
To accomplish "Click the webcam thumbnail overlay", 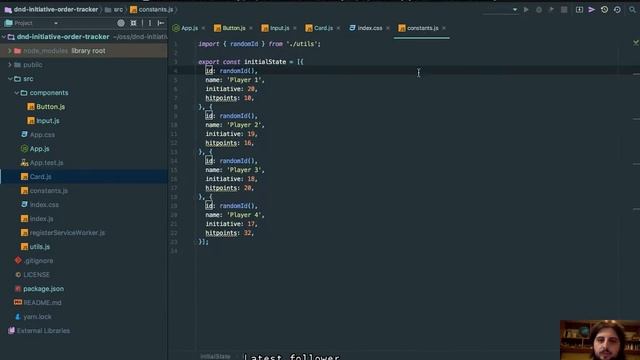I will tap(600, 340).
